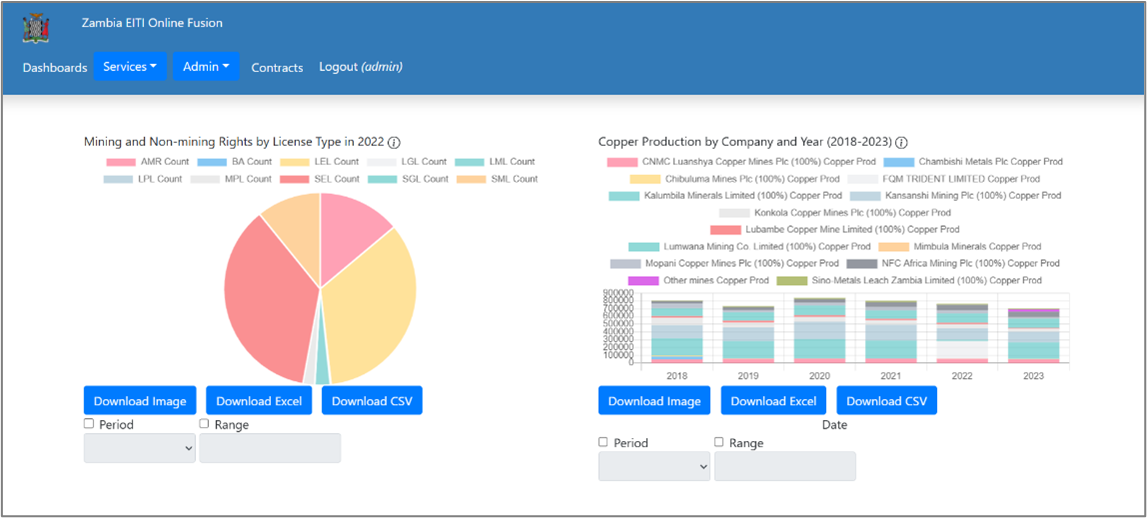1147x518 pixels.
Task: Toggle Konkola Copper Mines legend entry
Action: (x=835, y=213)
